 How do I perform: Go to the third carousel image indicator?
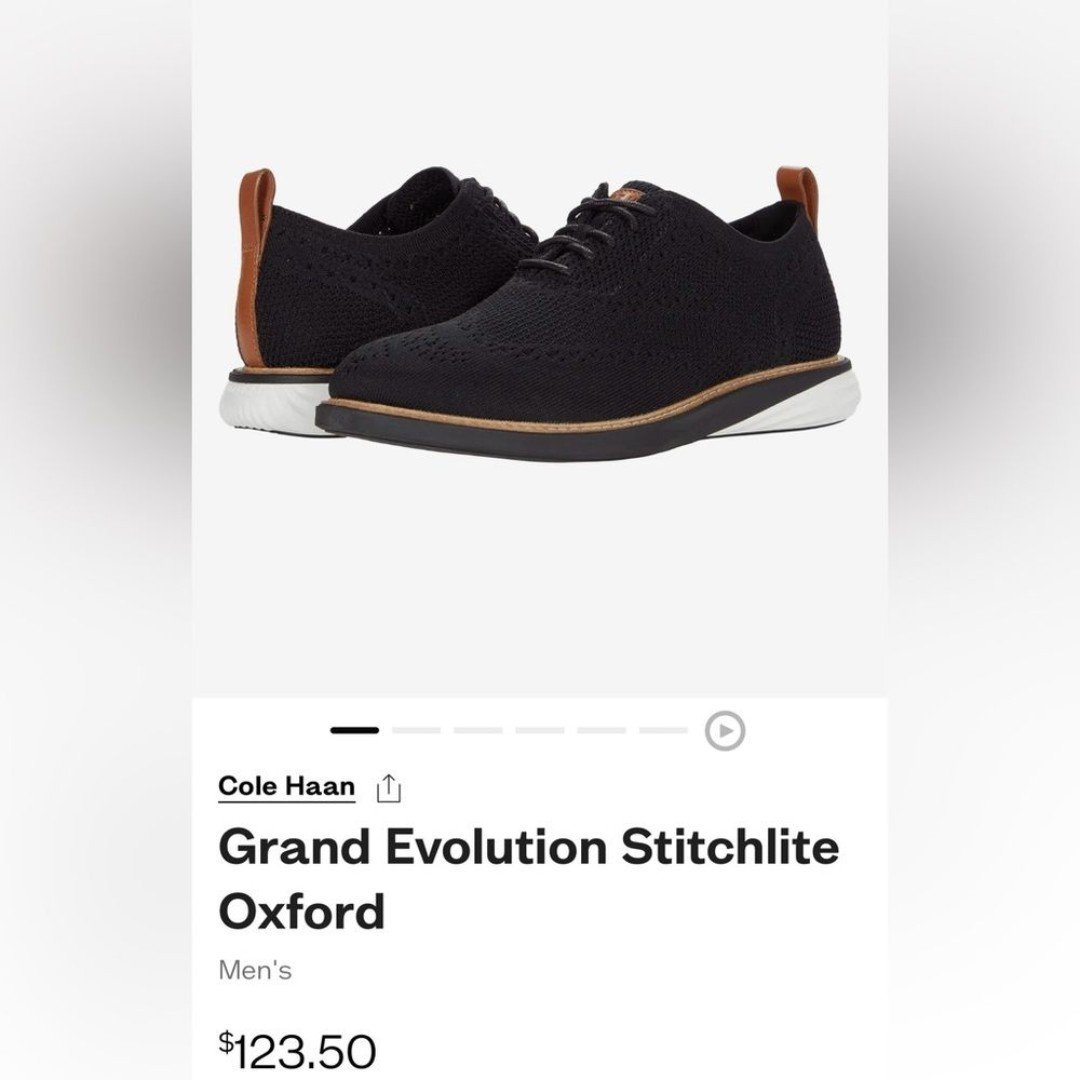click(478, 730)
